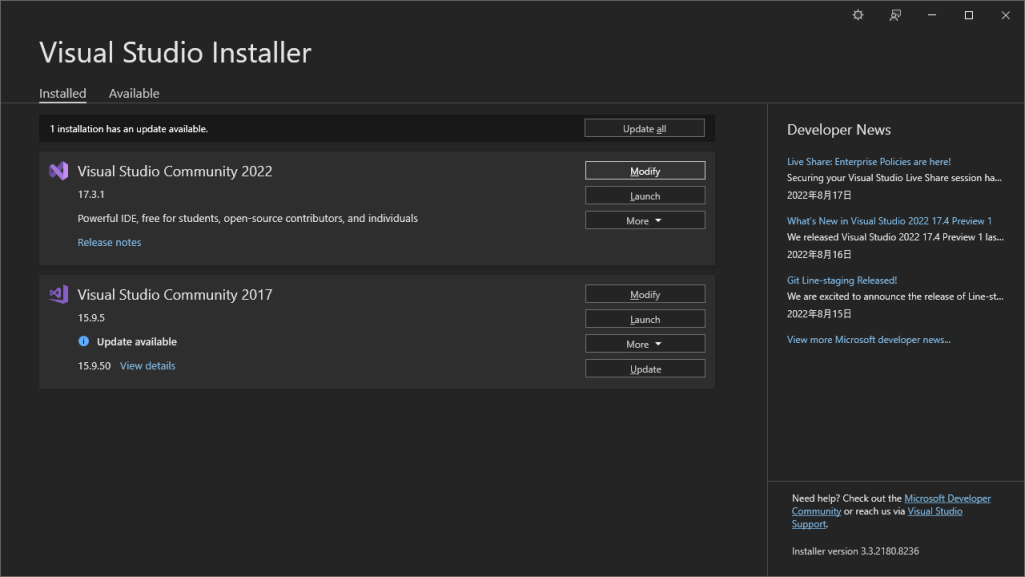
Task: Switch to the Available tab
Action: tap(134, 93)
